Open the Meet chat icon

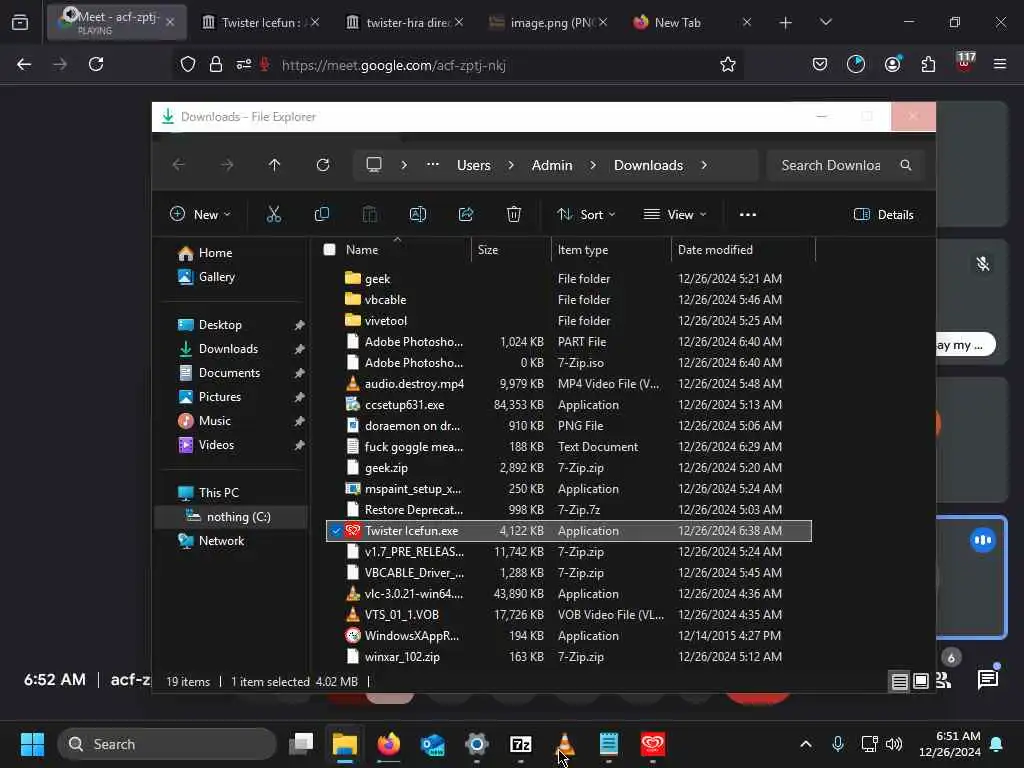pyautogui.click(x=987, y=680)
